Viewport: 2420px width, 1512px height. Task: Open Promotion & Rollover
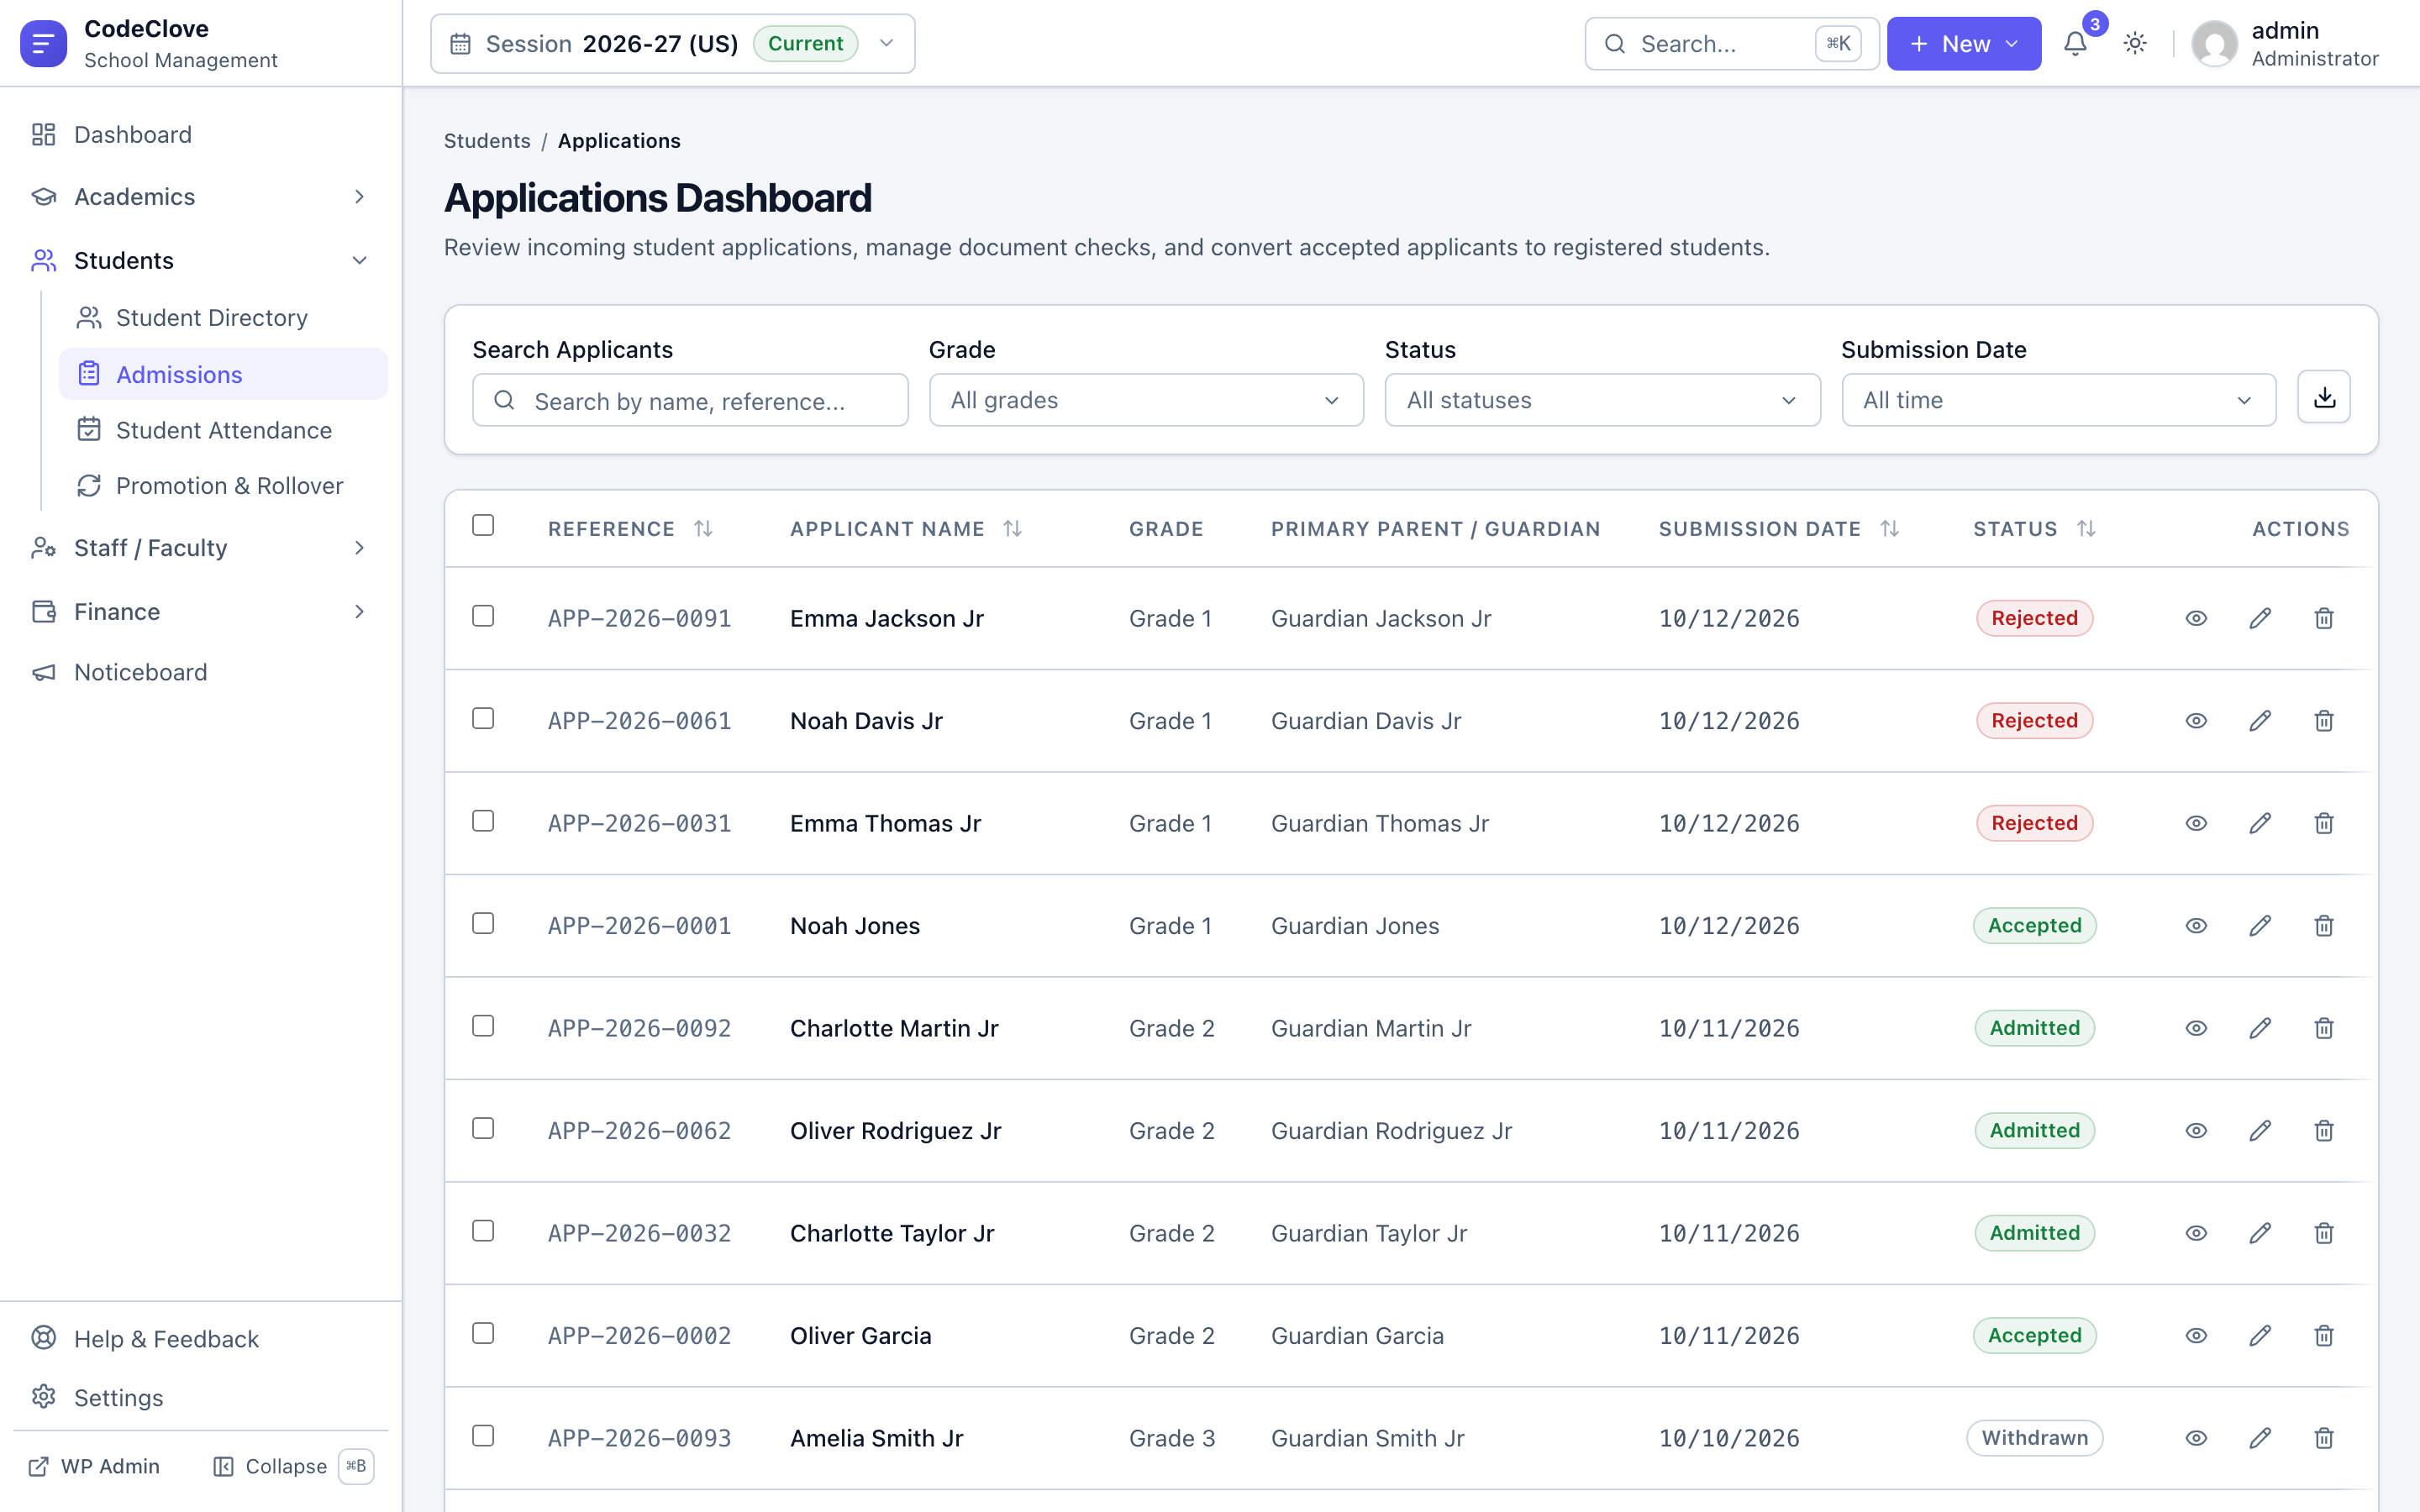click(223, 486)
